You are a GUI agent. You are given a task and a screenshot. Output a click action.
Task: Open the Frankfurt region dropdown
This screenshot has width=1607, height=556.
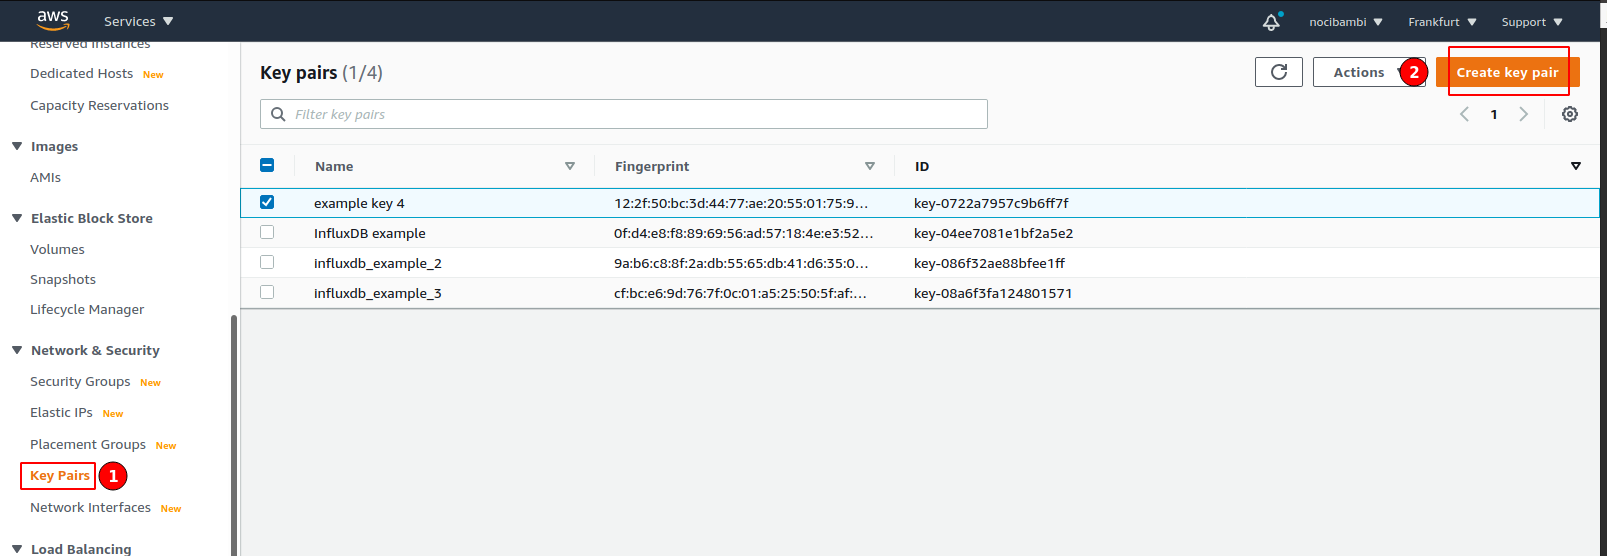(1441, 22)
